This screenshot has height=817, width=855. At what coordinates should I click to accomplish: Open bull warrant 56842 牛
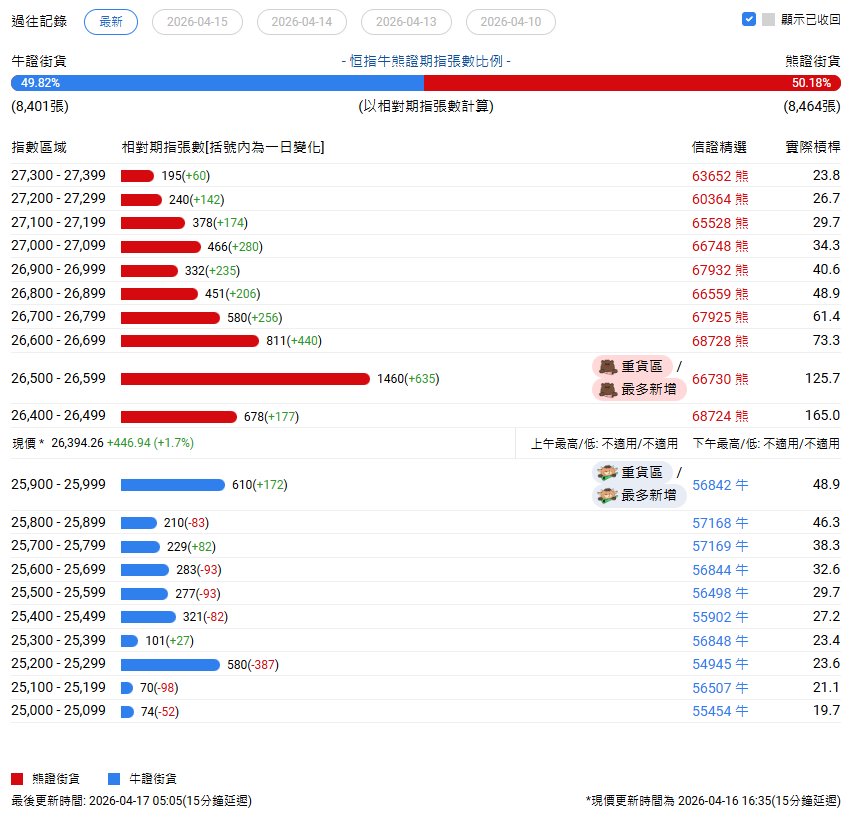coord(720,485)
